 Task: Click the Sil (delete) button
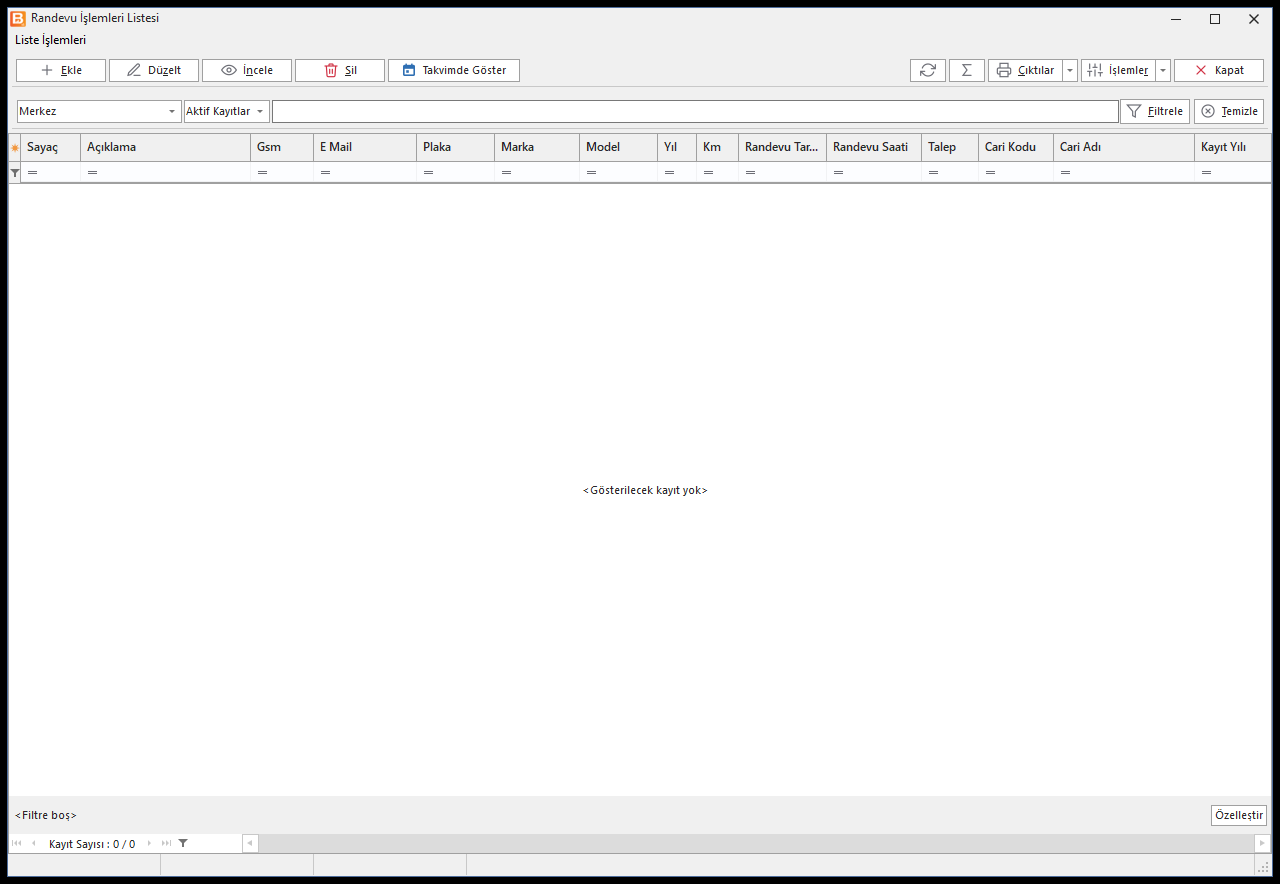pos(340,70)
